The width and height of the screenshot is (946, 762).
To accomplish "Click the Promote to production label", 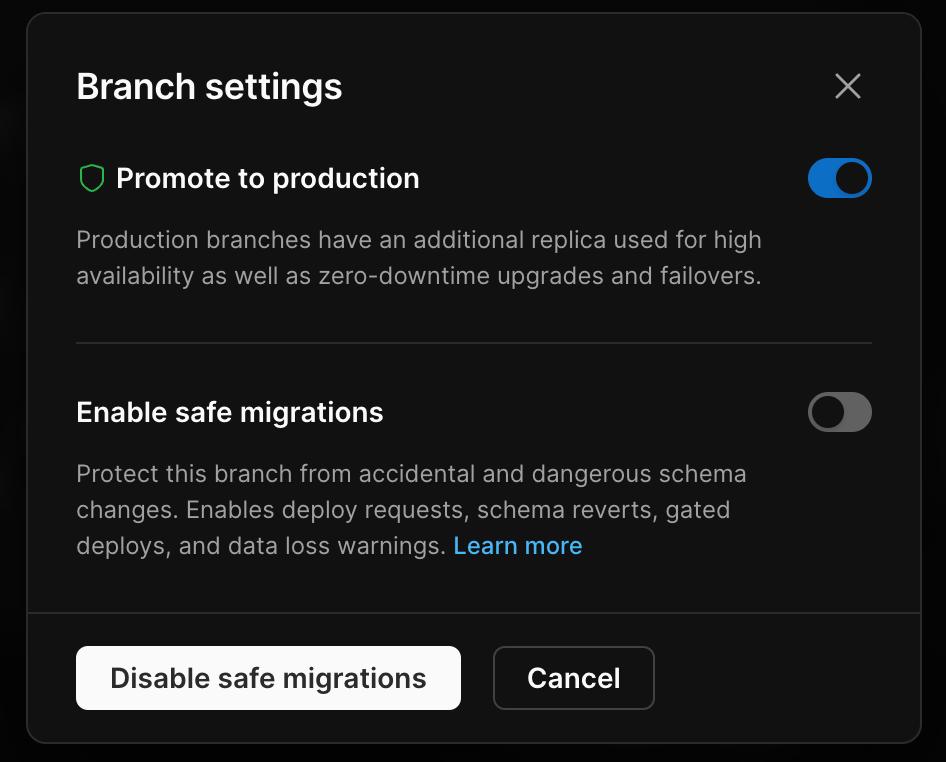I will [x=267, y=179].
